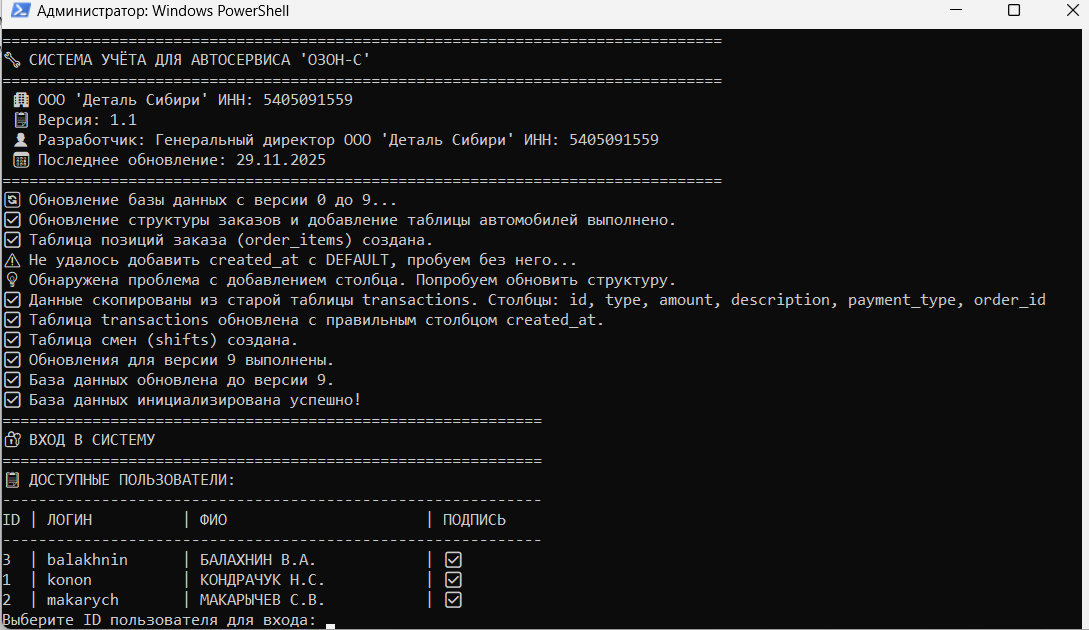Click the ID value '3' in the balakhnin row
Image resolution: width=1089 pixels, height=630 pixels.
(x=6, y=560)
